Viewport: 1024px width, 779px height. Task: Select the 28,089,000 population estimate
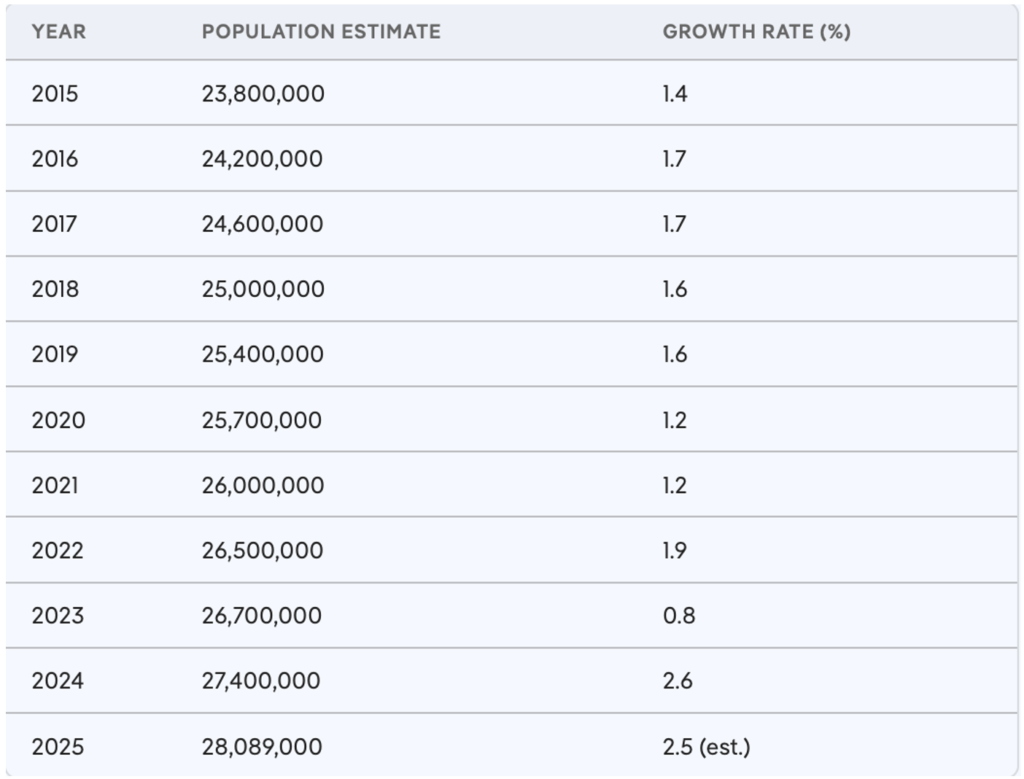(263, 746)
